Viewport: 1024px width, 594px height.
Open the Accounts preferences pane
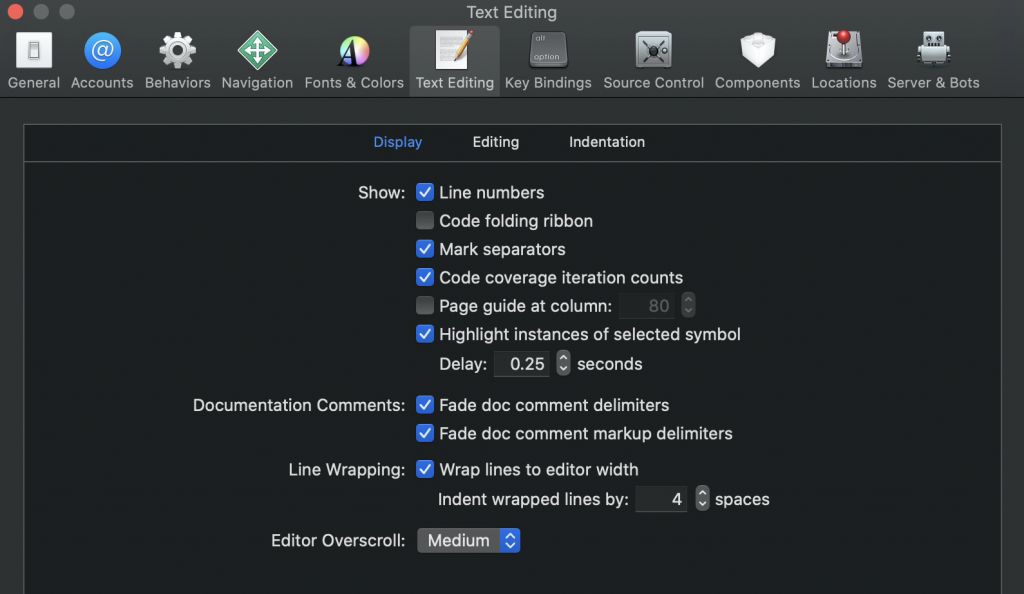[x=102, y=61]
